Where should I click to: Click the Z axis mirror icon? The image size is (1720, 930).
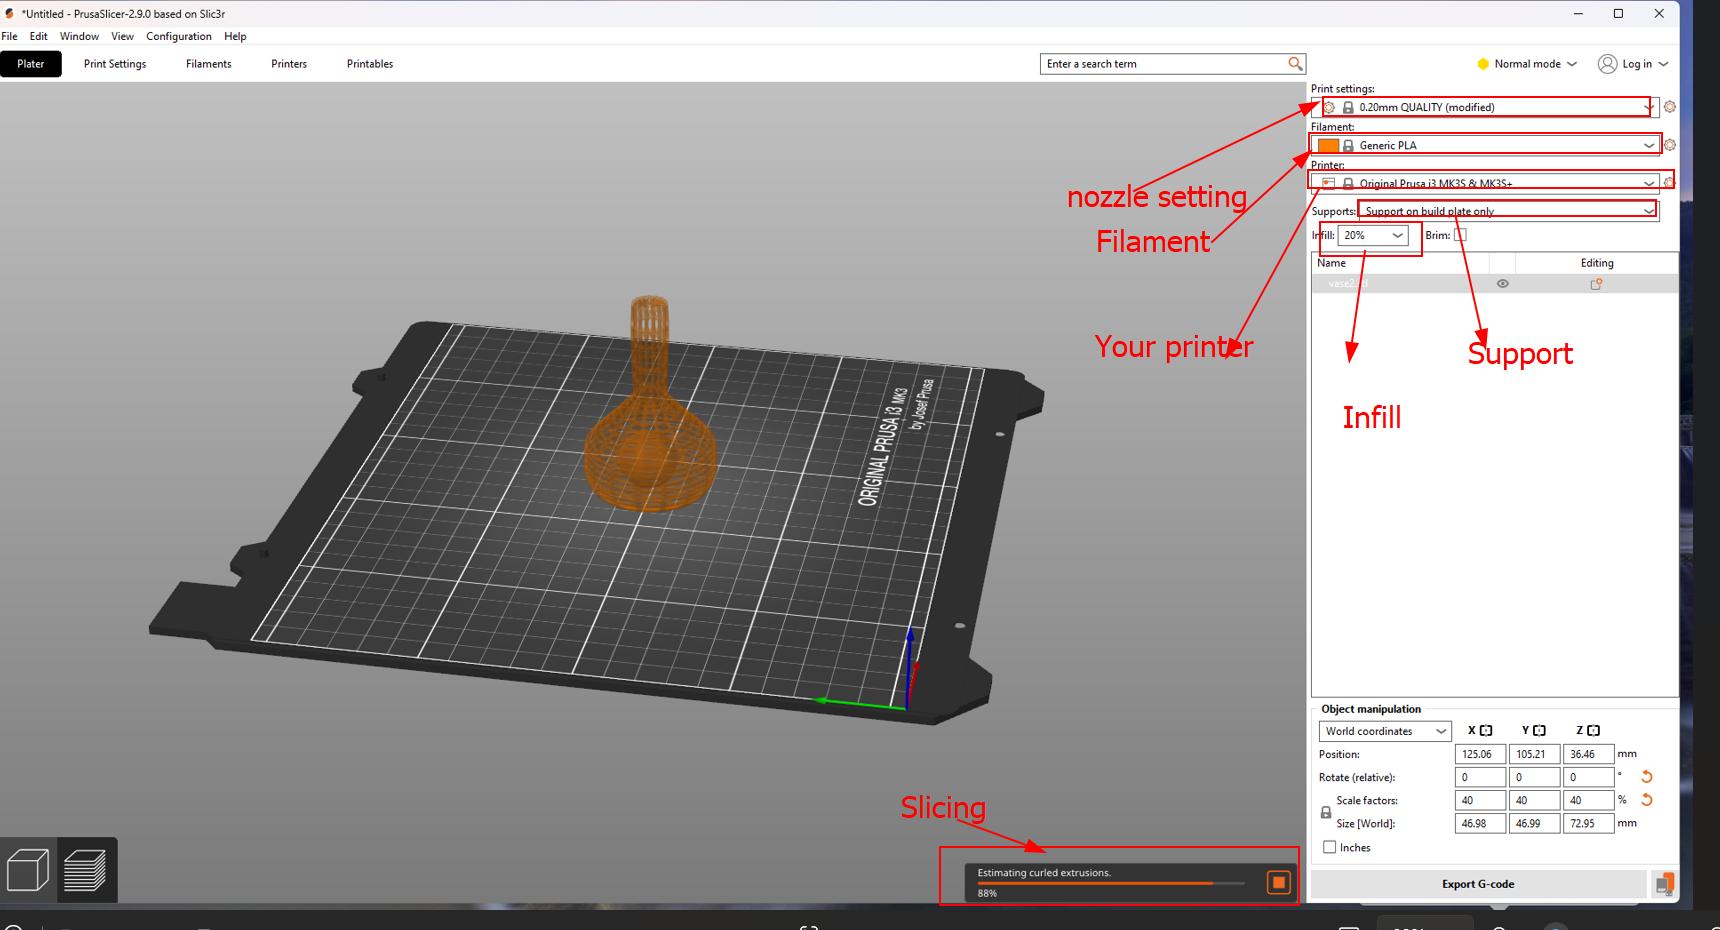pyautogui.click(x=1593, y=731)
